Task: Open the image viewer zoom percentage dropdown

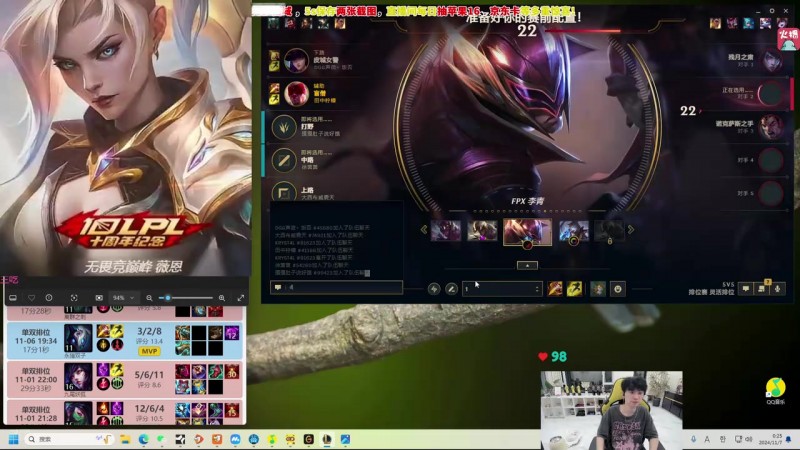Action: click(x=123, y=298)
